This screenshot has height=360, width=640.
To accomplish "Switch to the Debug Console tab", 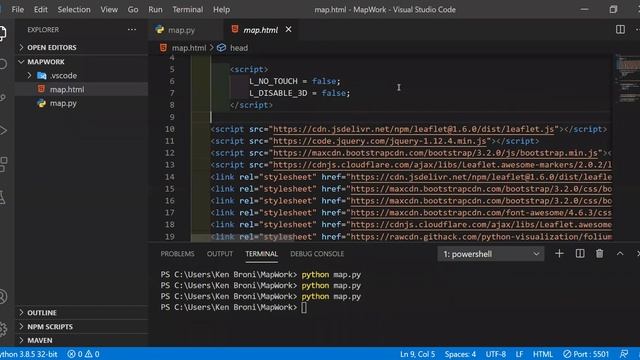I will click(317, 254).
